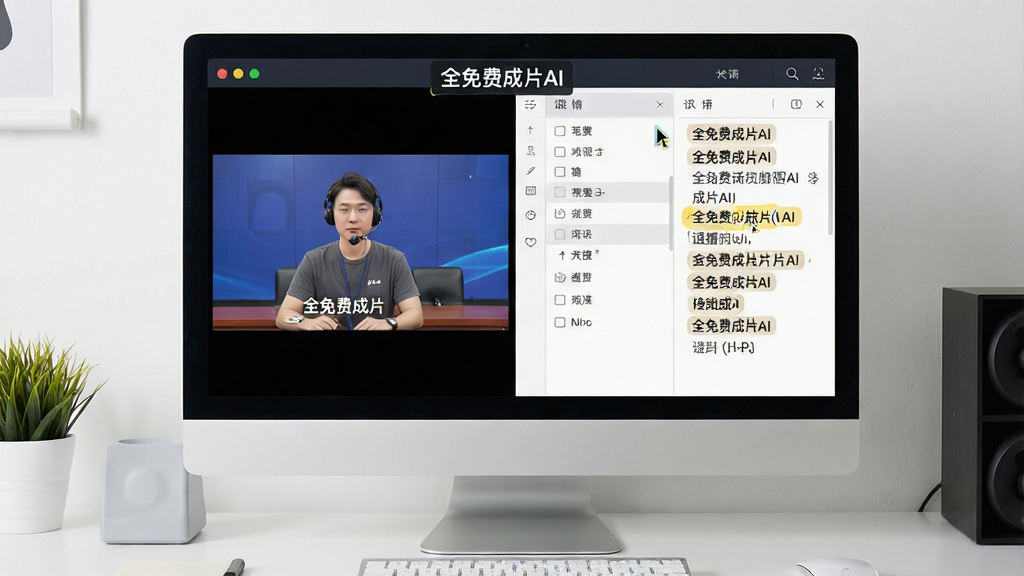This screenshot has height=576, width=1024.
Task: Select the 全免费成片片片AI entry
Action: 745,260
